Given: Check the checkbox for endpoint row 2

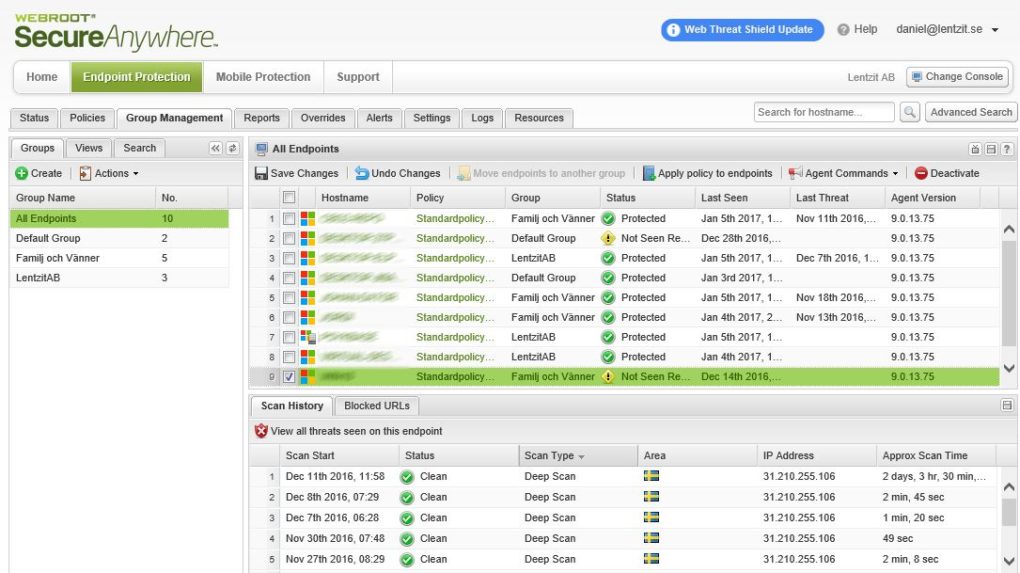Looking at the screenshot, I should (x=289, y=239).
